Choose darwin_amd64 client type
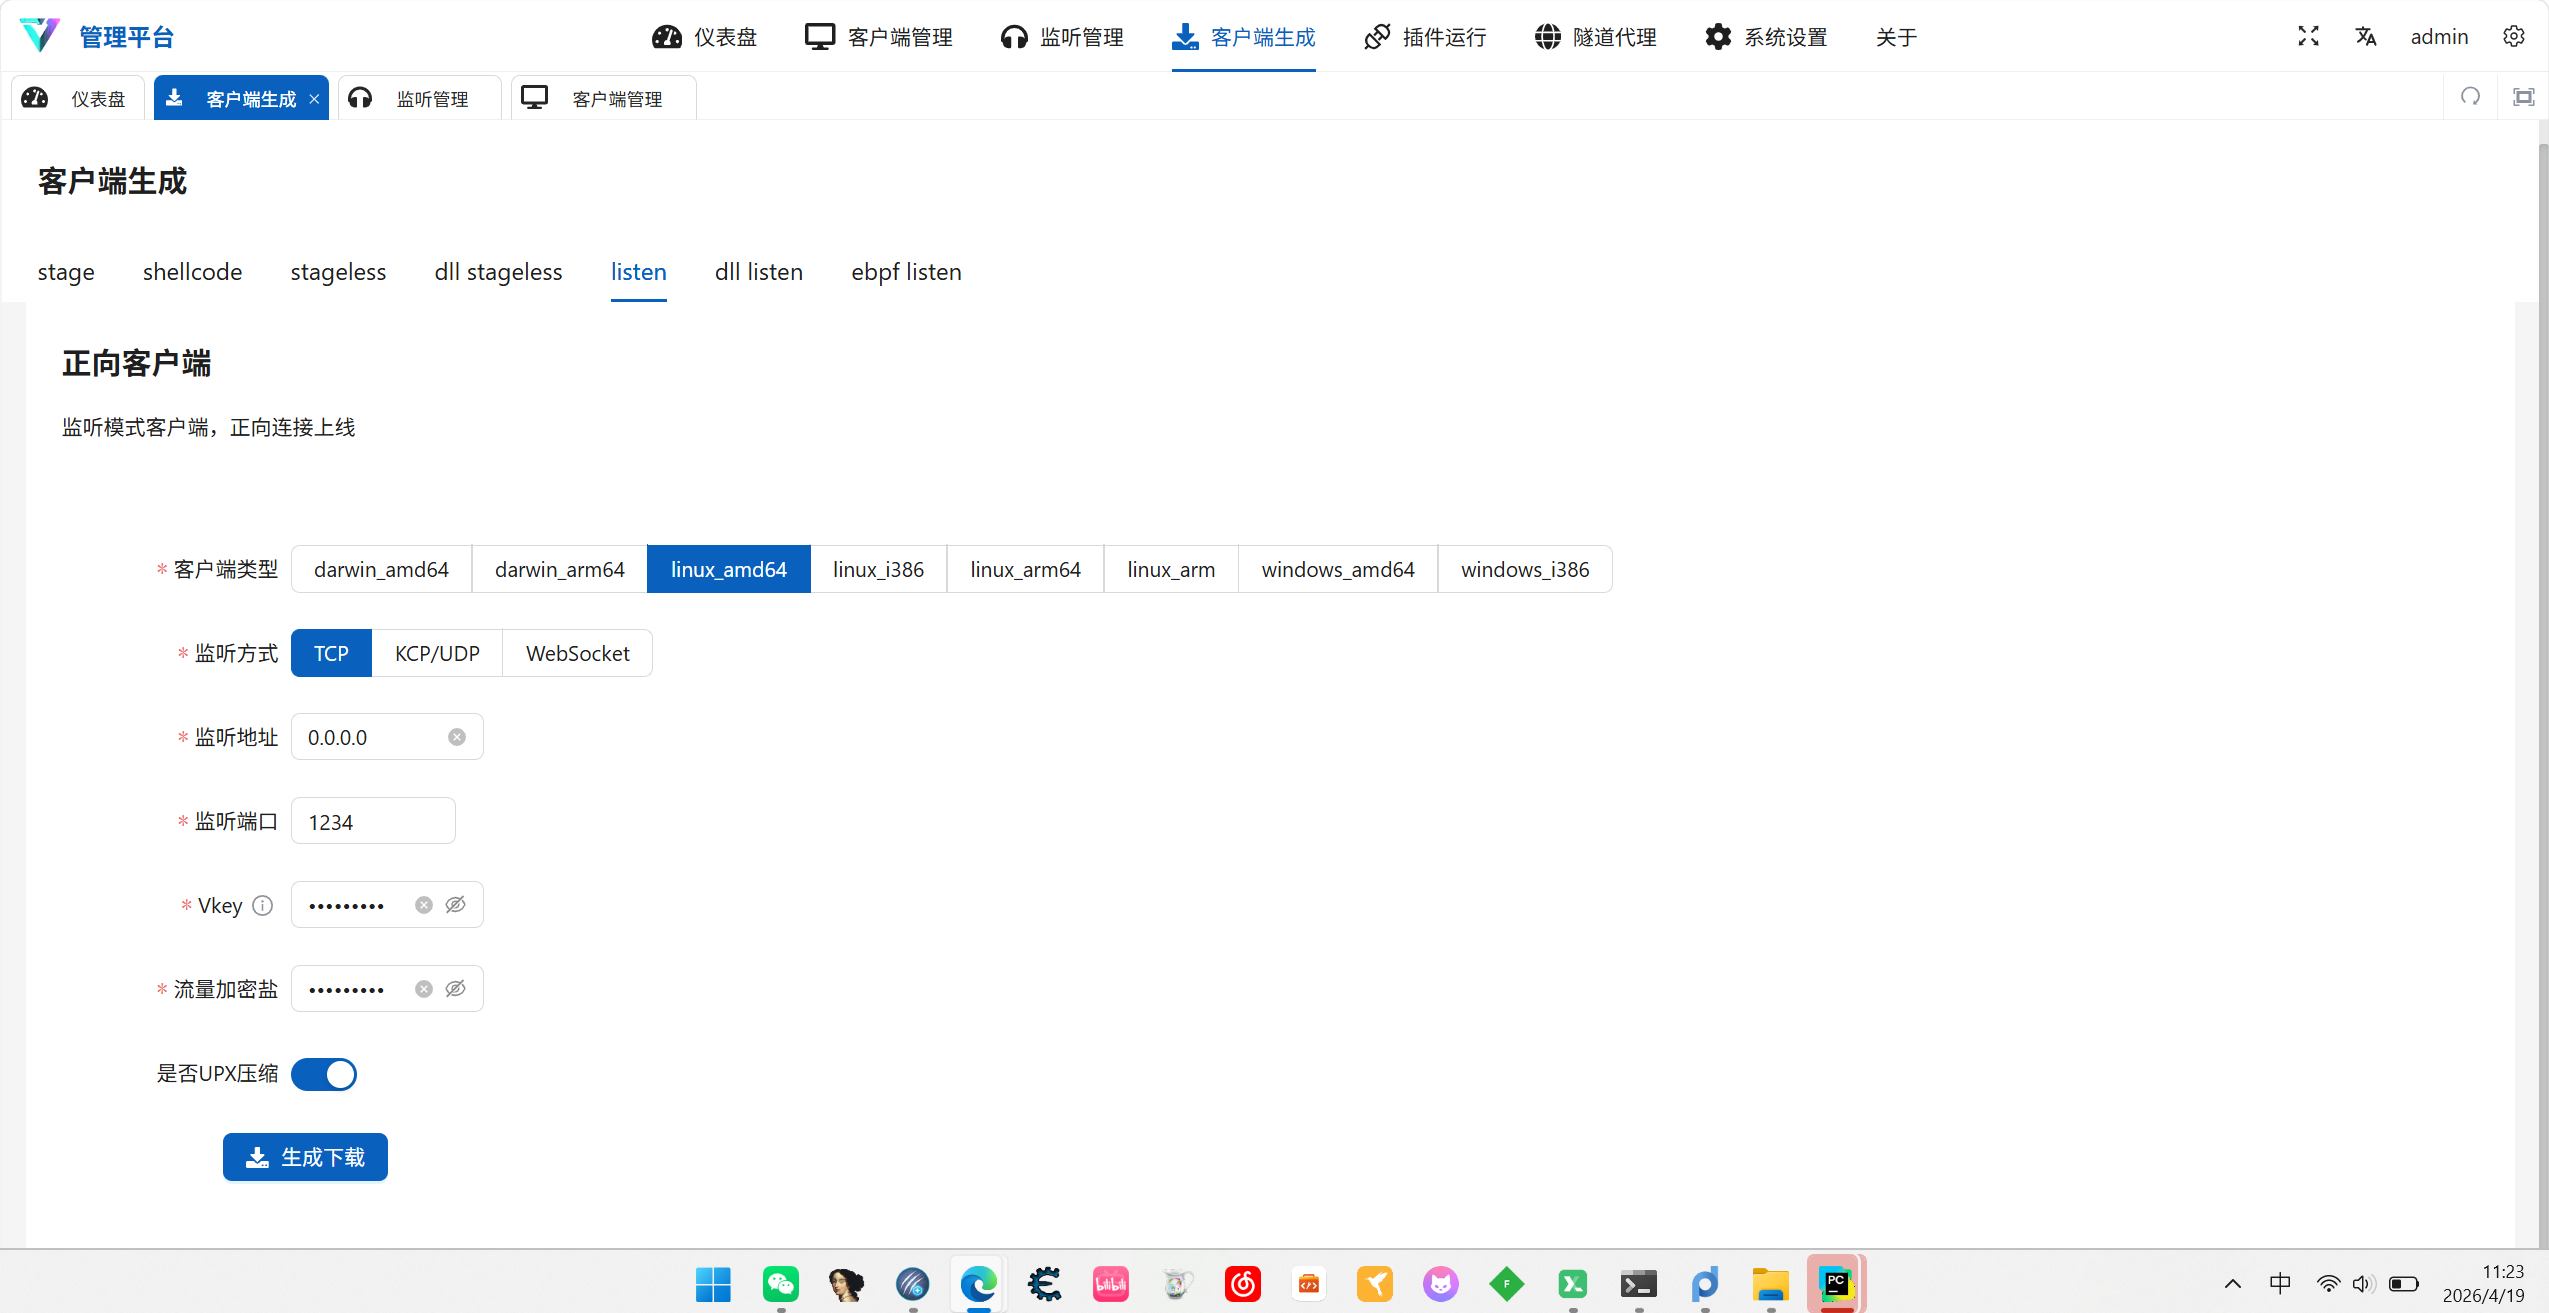The image size is (2549, 1313). (381, 569)
